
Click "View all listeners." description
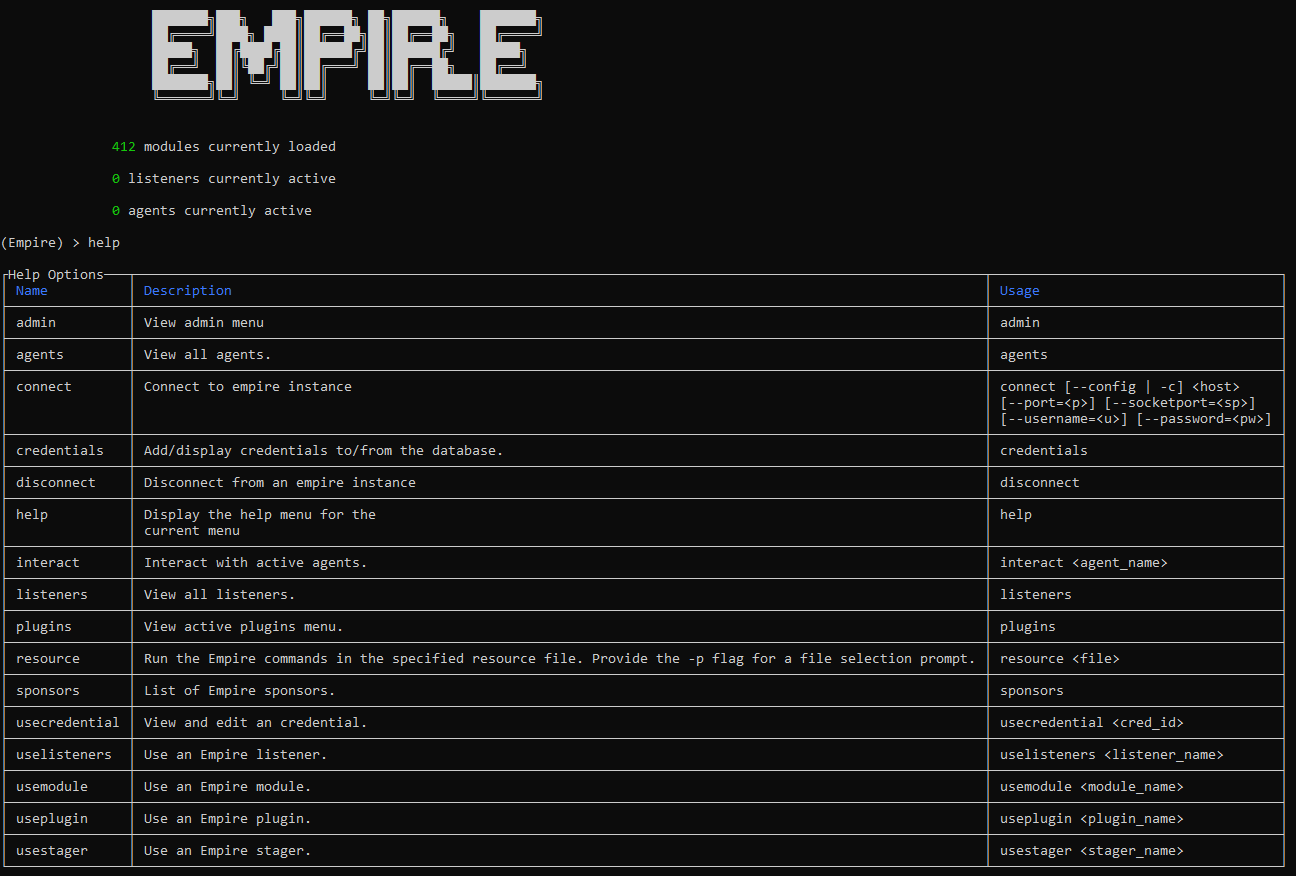coord(220,595)
